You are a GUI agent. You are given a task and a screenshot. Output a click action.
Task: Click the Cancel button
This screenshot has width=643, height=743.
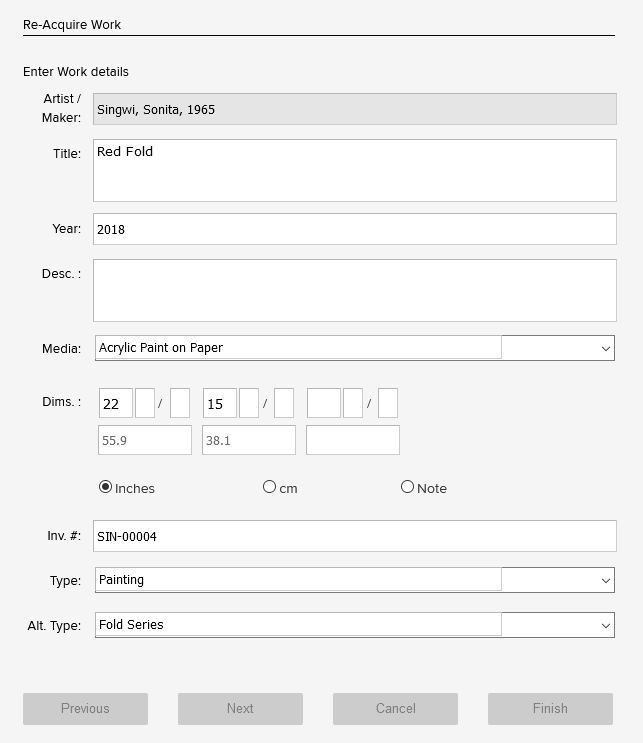pos(395,708)
